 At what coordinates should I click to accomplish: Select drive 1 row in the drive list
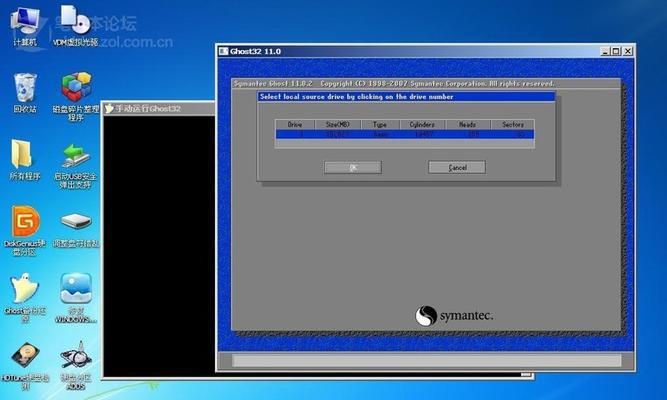(405, 134)
